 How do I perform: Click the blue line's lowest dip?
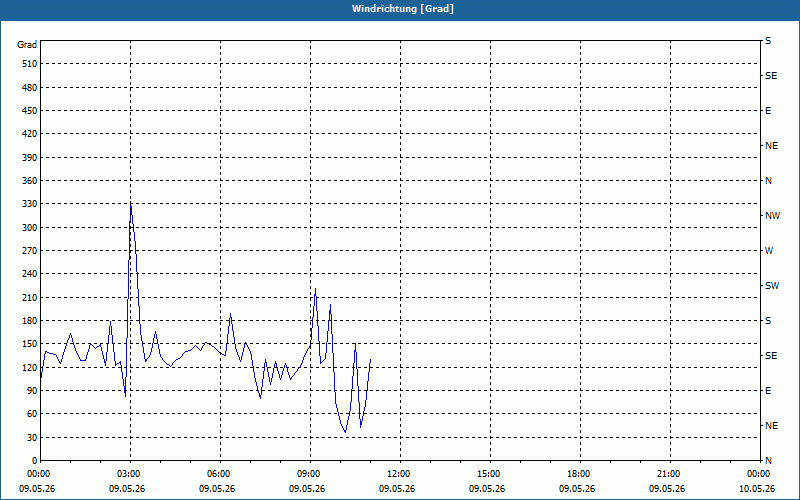tap(345, 433)
